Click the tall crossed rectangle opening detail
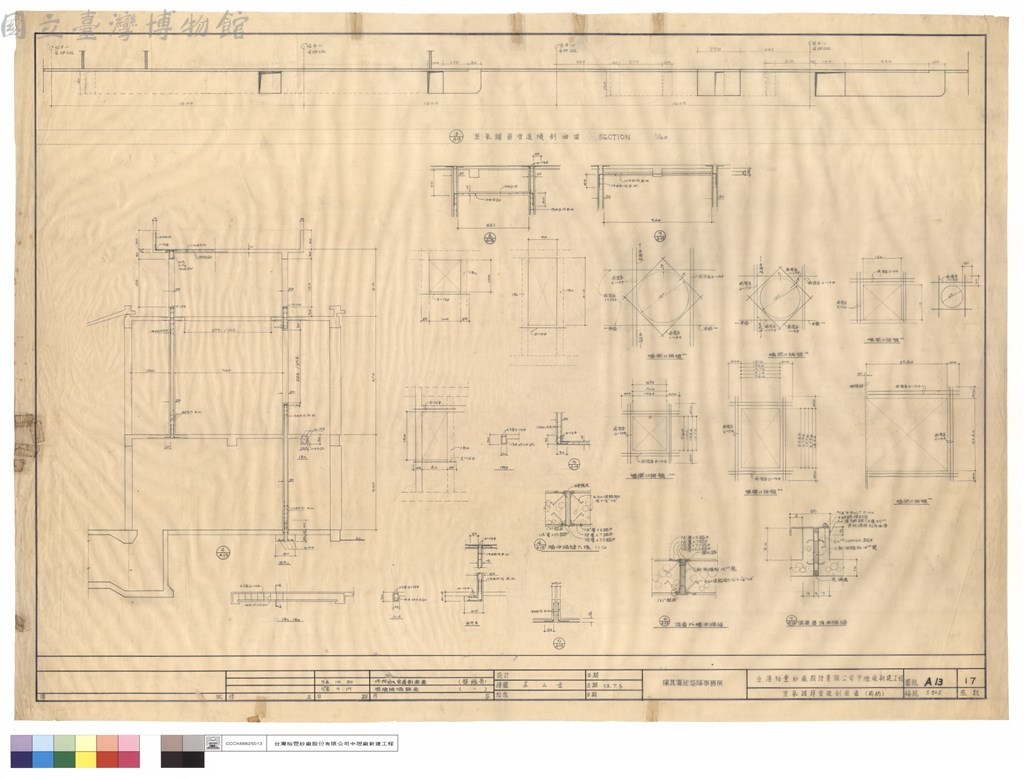Image resolution: width=1024 pixels, height=778 pixels. (542, 292)
